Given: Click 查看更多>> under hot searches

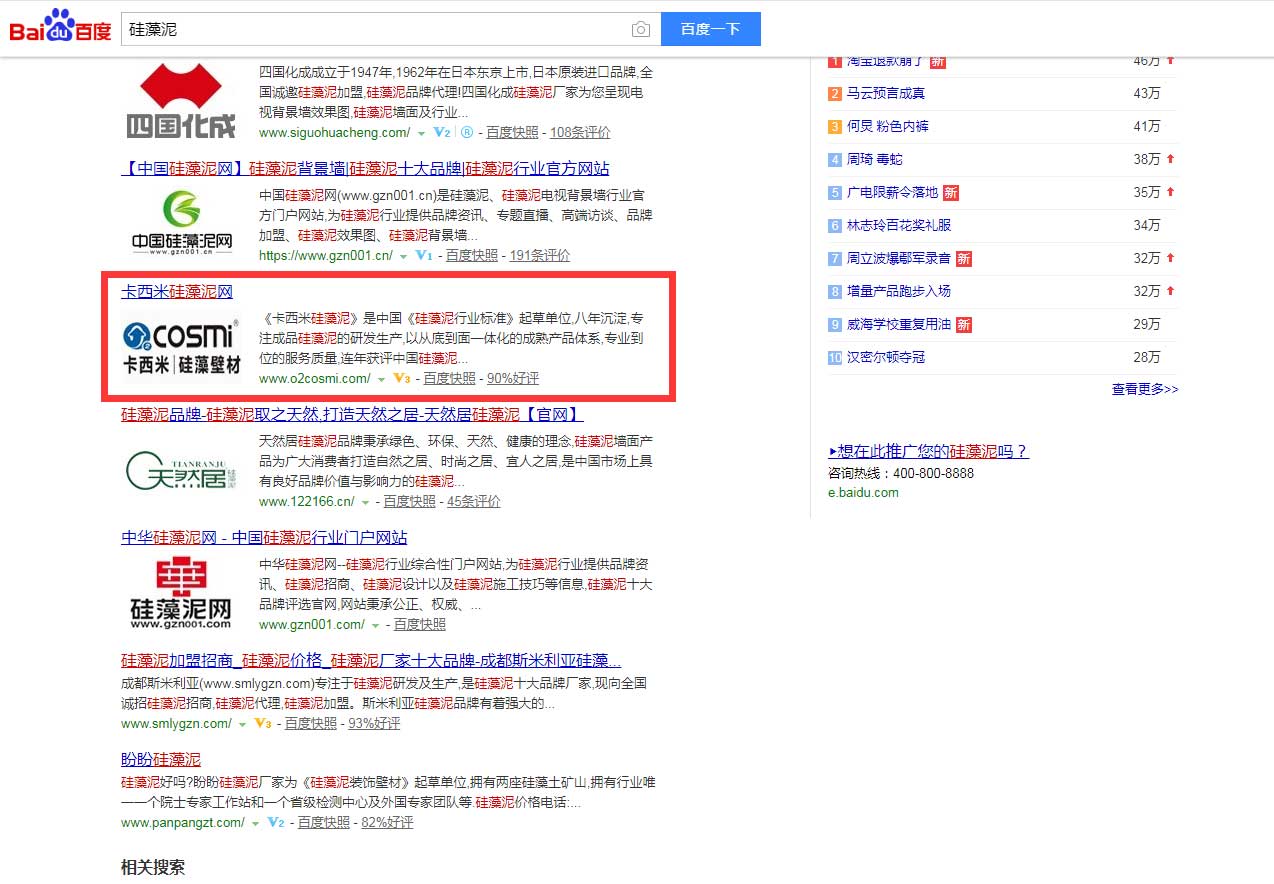Looking at the screenshot, I should pyautogui.click(x=1144, y=389).
